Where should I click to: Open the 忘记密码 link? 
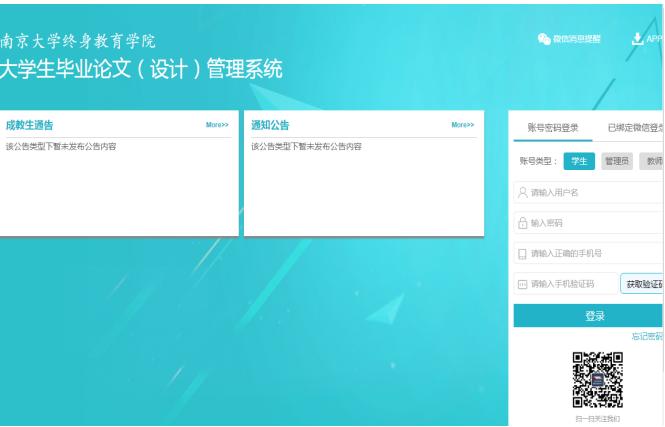(x=647, y=337)
